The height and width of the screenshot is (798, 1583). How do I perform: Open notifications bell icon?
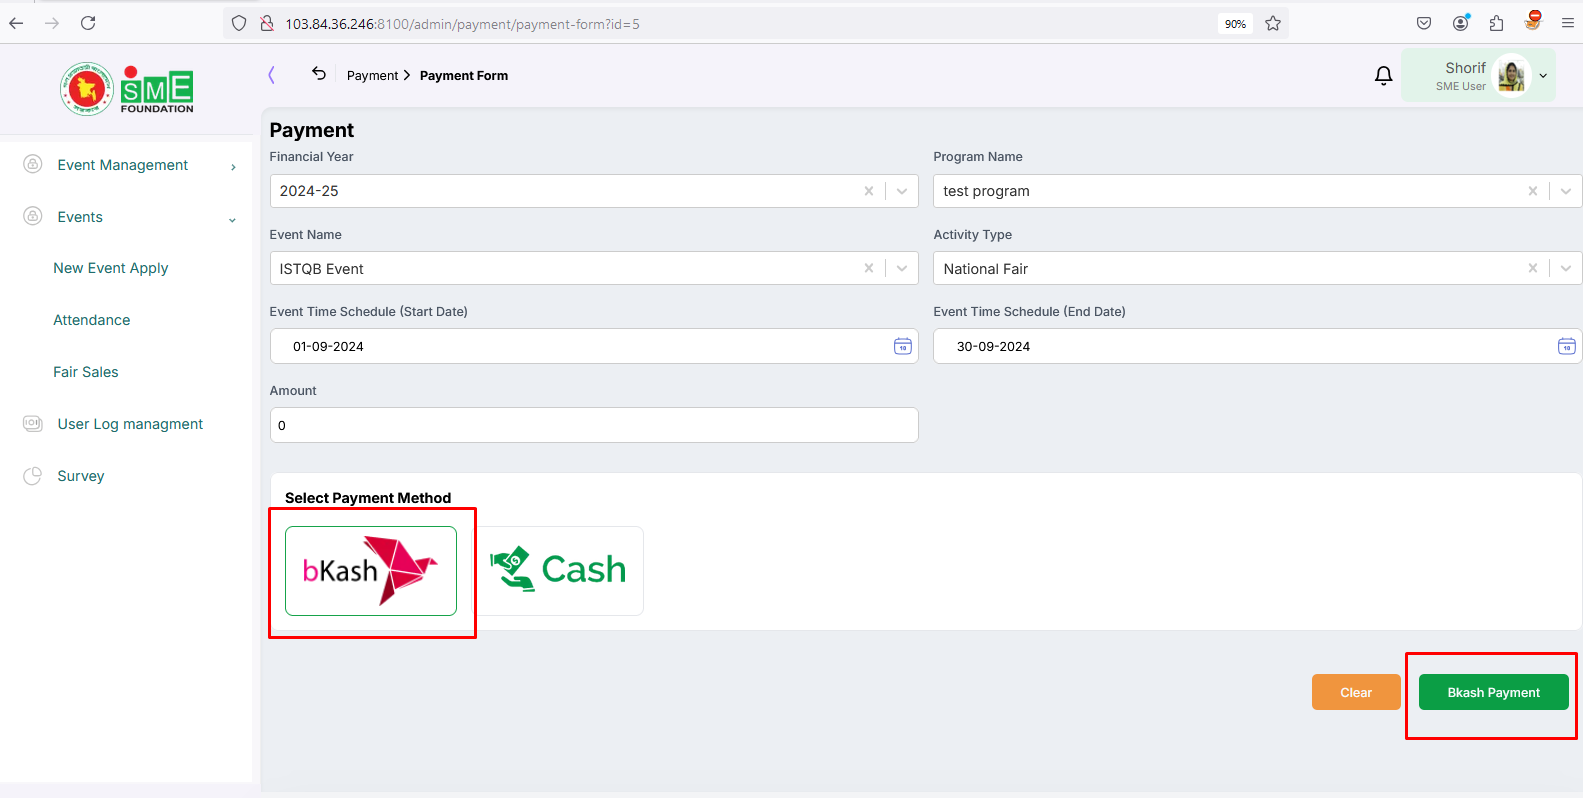click(1384, 75)
